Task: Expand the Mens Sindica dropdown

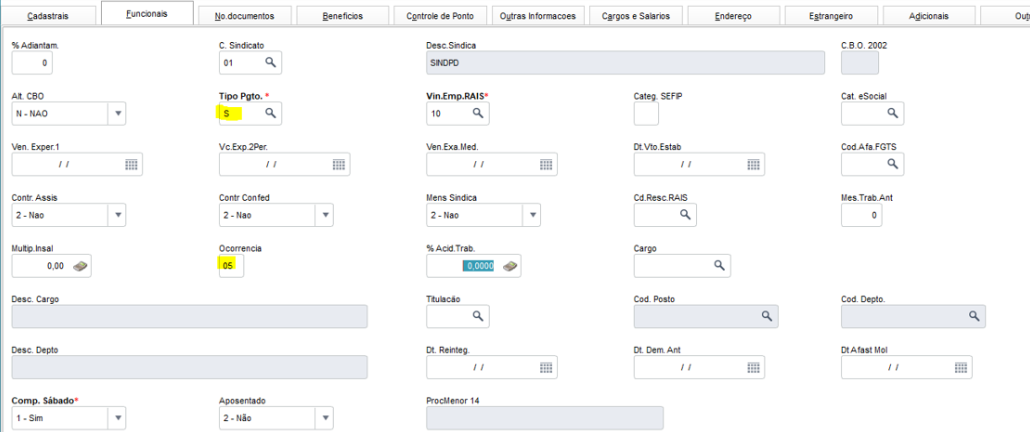Action: tap(533, 215)
